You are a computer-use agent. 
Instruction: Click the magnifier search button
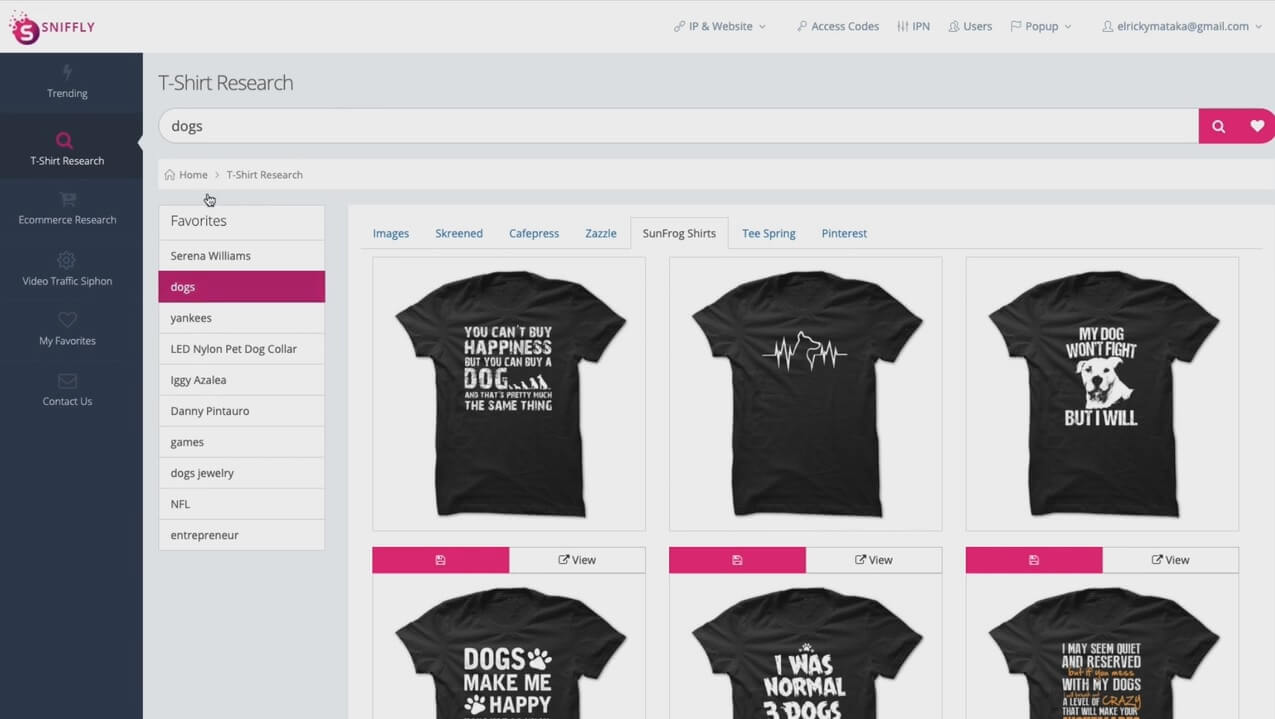1218,126
